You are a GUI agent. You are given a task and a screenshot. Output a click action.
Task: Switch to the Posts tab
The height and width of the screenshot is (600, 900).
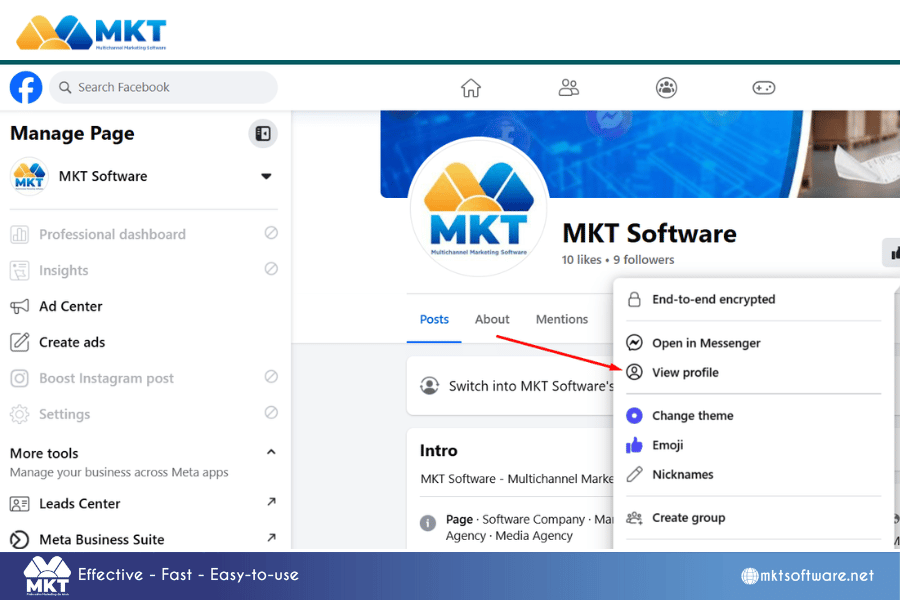coord(434,319)
